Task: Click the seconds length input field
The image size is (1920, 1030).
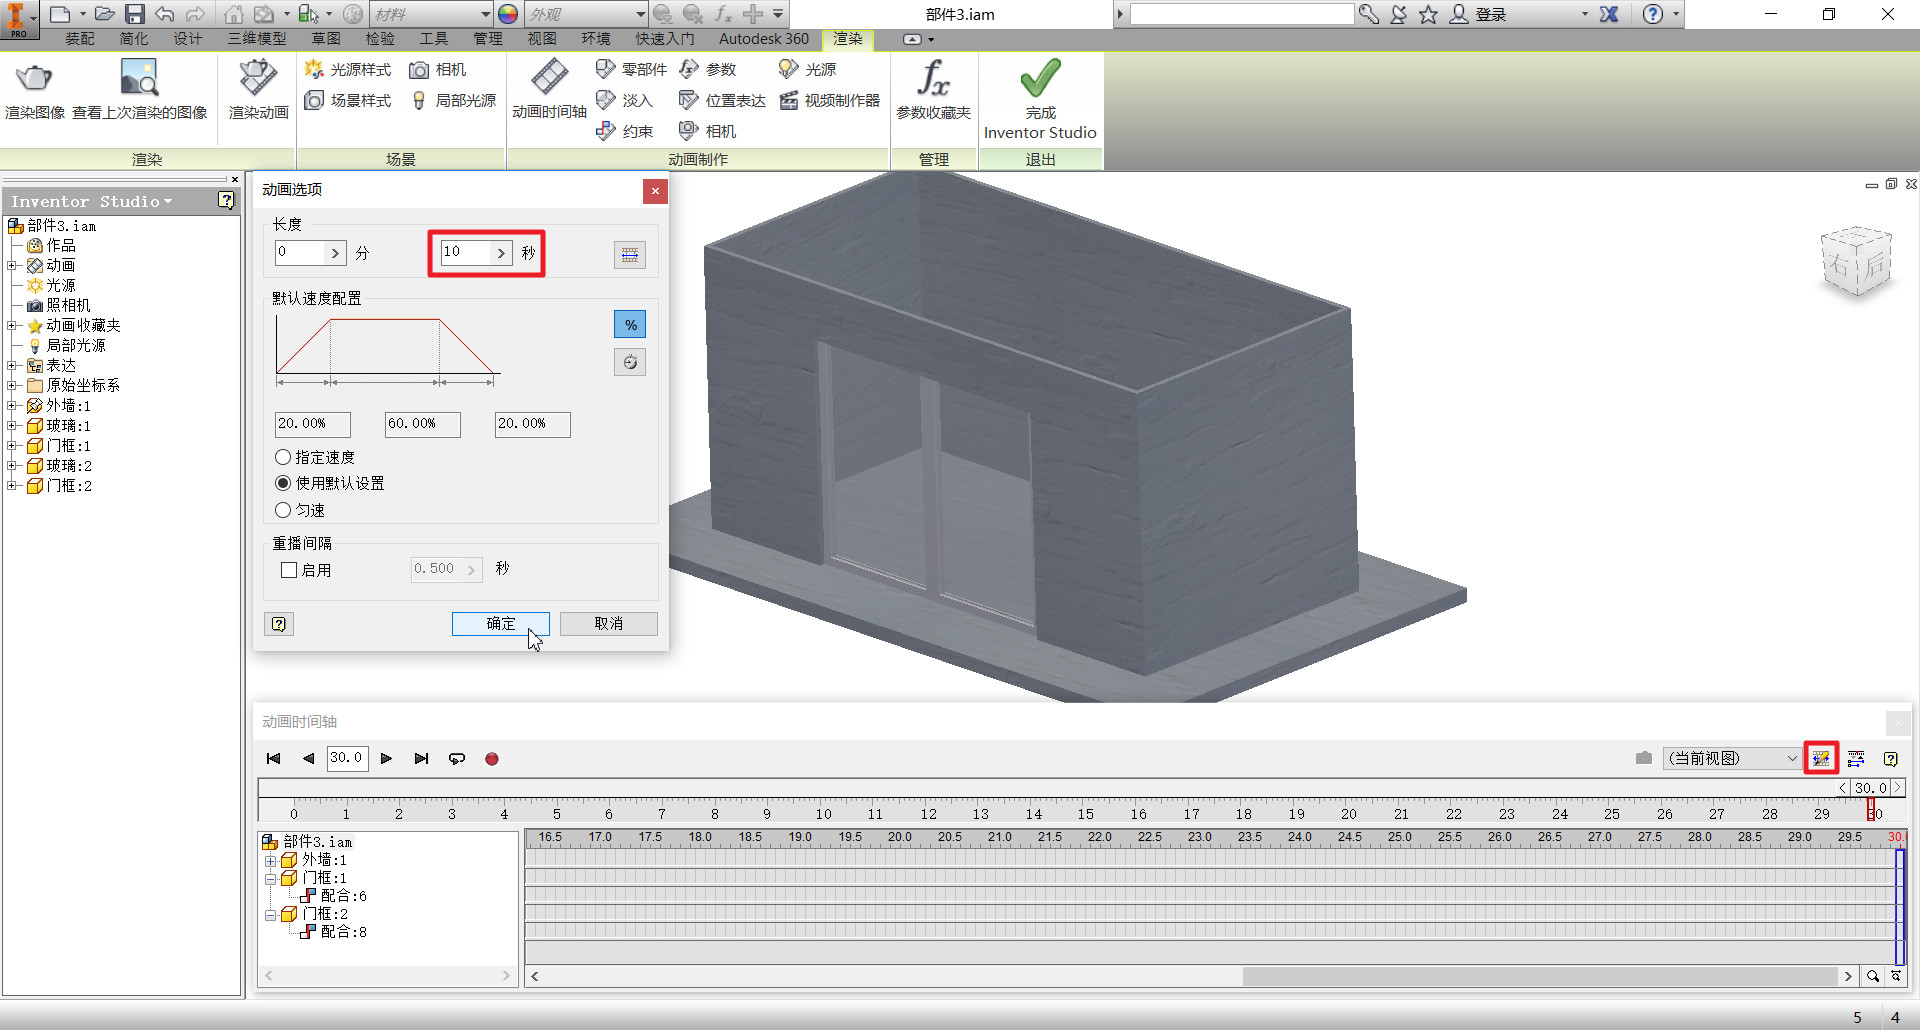Action: tap(468, 252)
